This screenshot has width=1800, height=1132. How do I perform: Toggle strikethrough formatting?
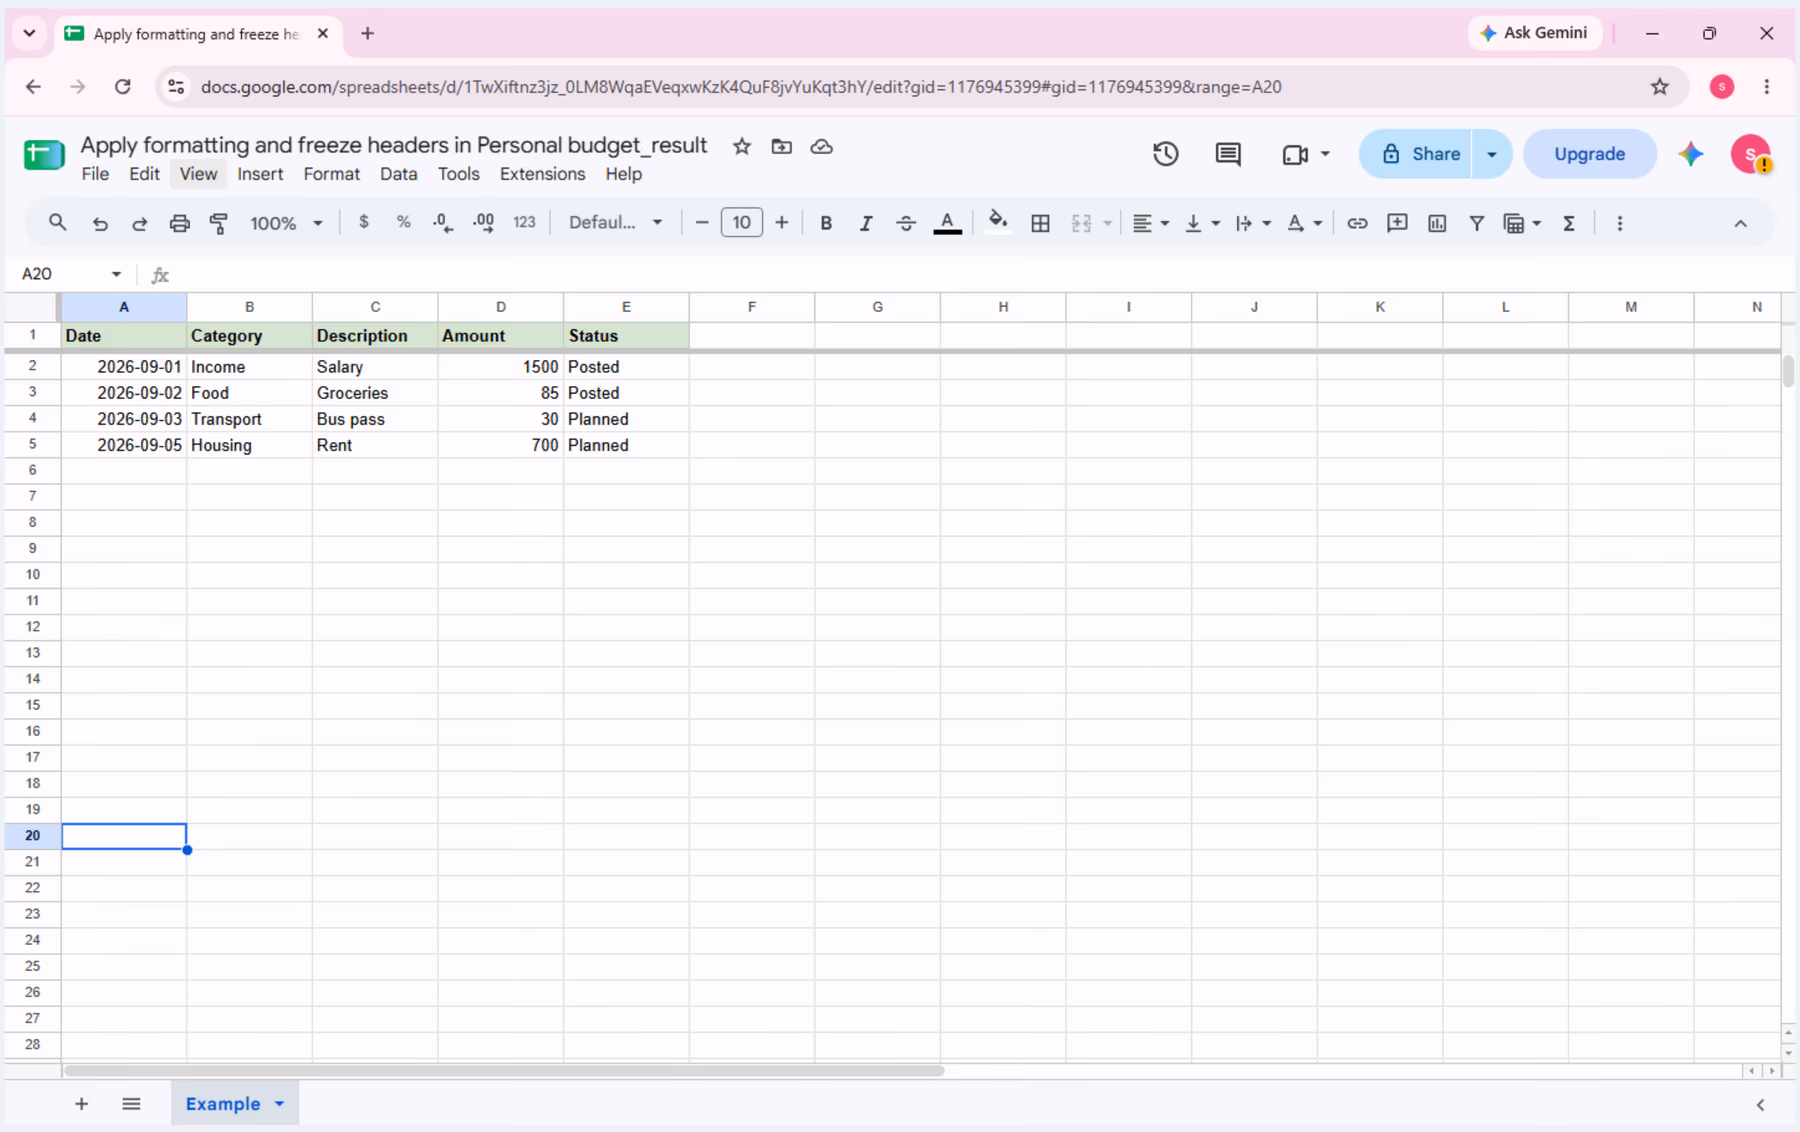(x=906, y=223)
